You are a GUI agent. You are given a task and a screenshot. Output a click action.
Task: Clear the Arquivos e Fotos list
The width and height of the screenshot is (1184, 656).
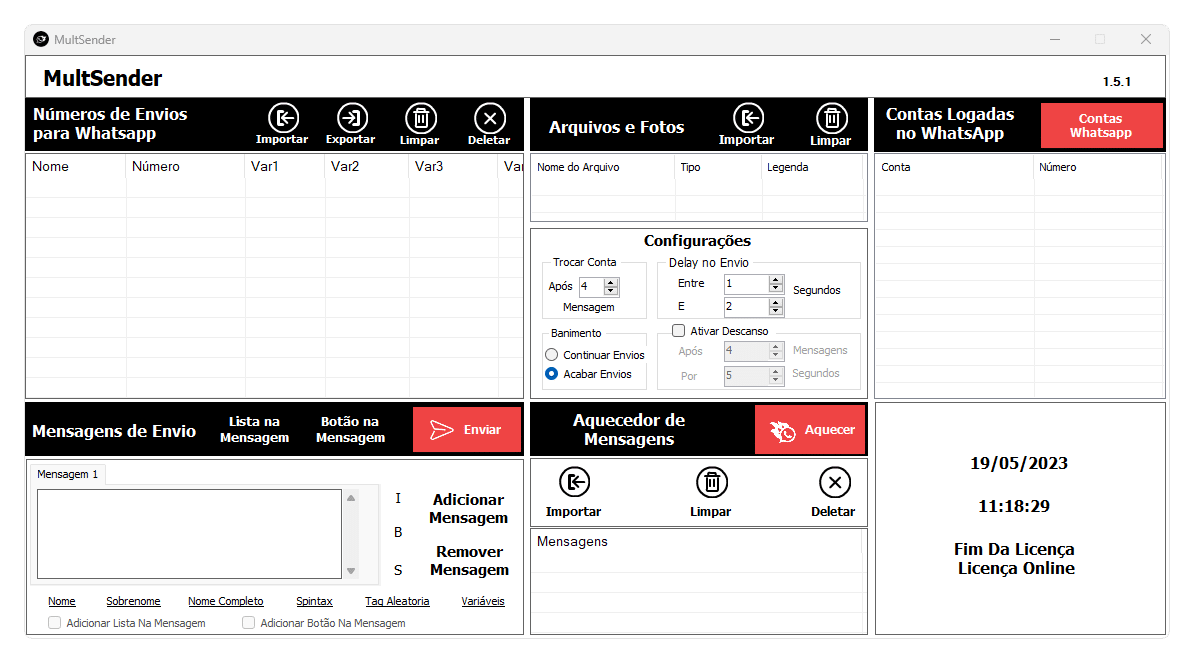(x=831, y=125)
